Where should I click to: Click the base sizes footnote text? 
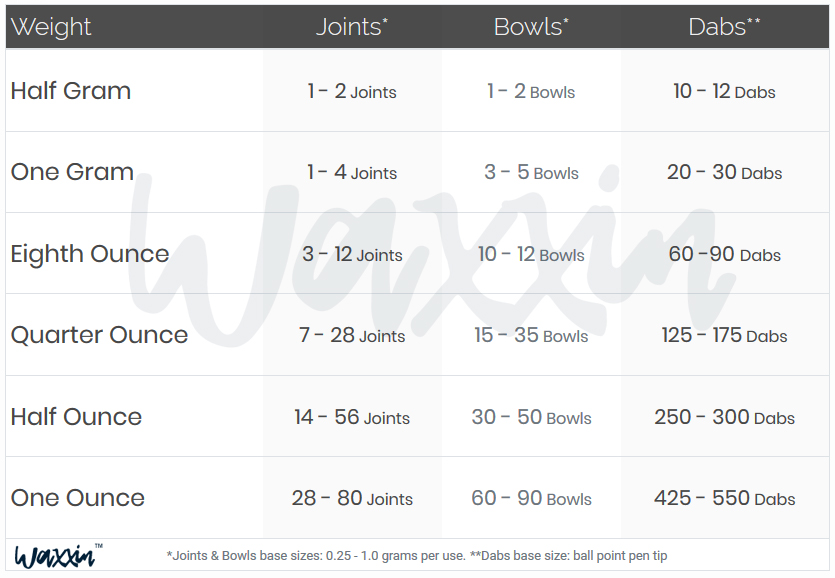417,556
